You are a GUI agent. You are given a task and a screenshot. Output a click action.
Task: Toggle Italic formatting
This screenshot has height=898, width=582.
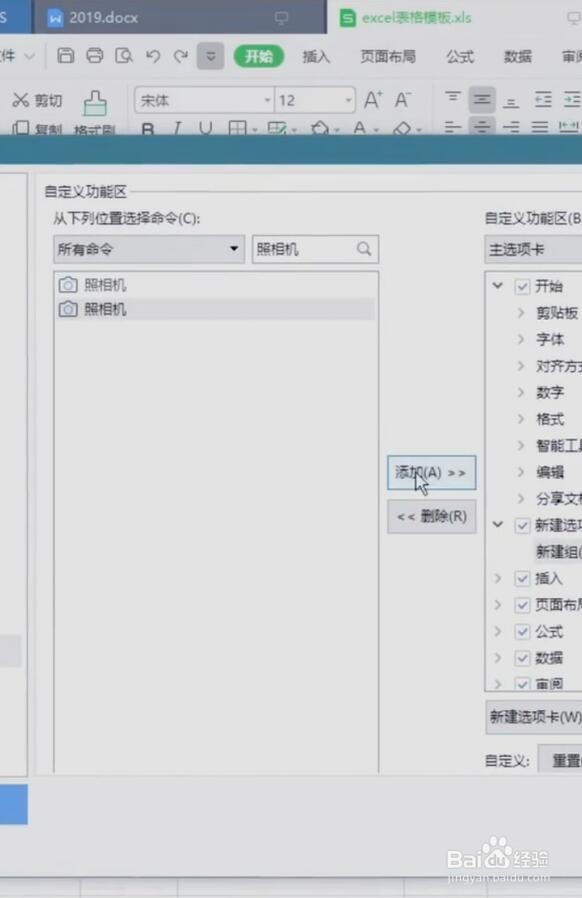pyautogui.click(x=177, y=128)
